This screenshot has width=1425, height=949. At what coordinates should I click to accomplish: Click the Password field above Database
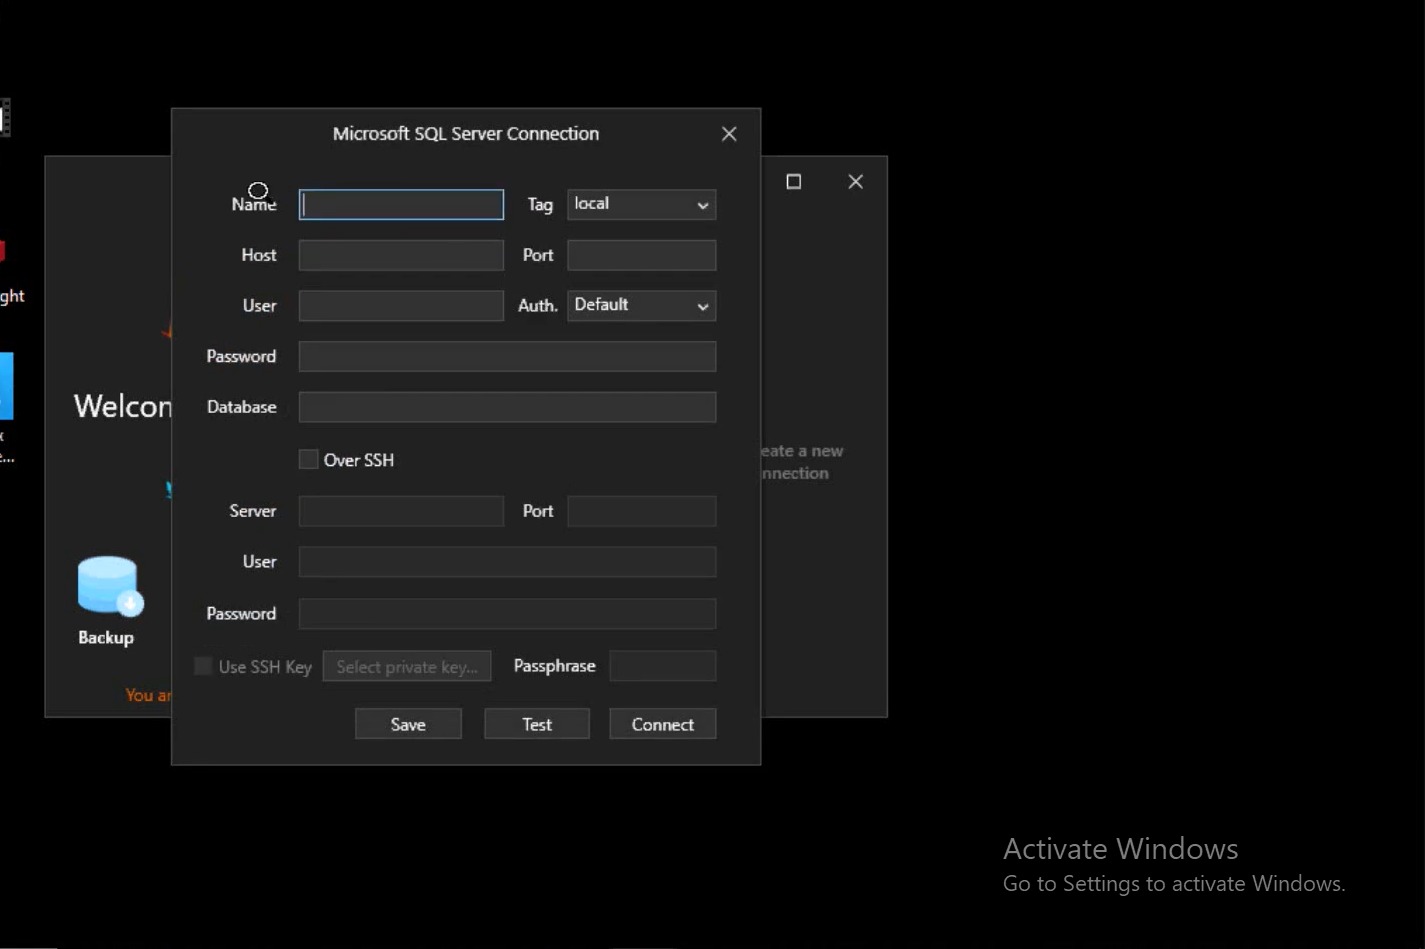[x=507, y=357]
